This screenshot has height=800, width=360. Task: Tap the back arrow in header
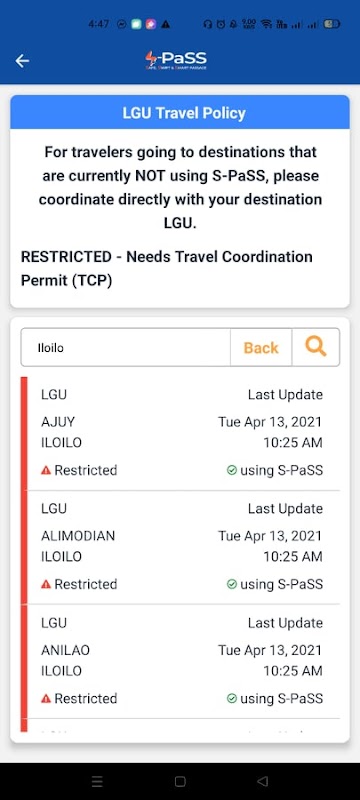click(x=22, y=61)
